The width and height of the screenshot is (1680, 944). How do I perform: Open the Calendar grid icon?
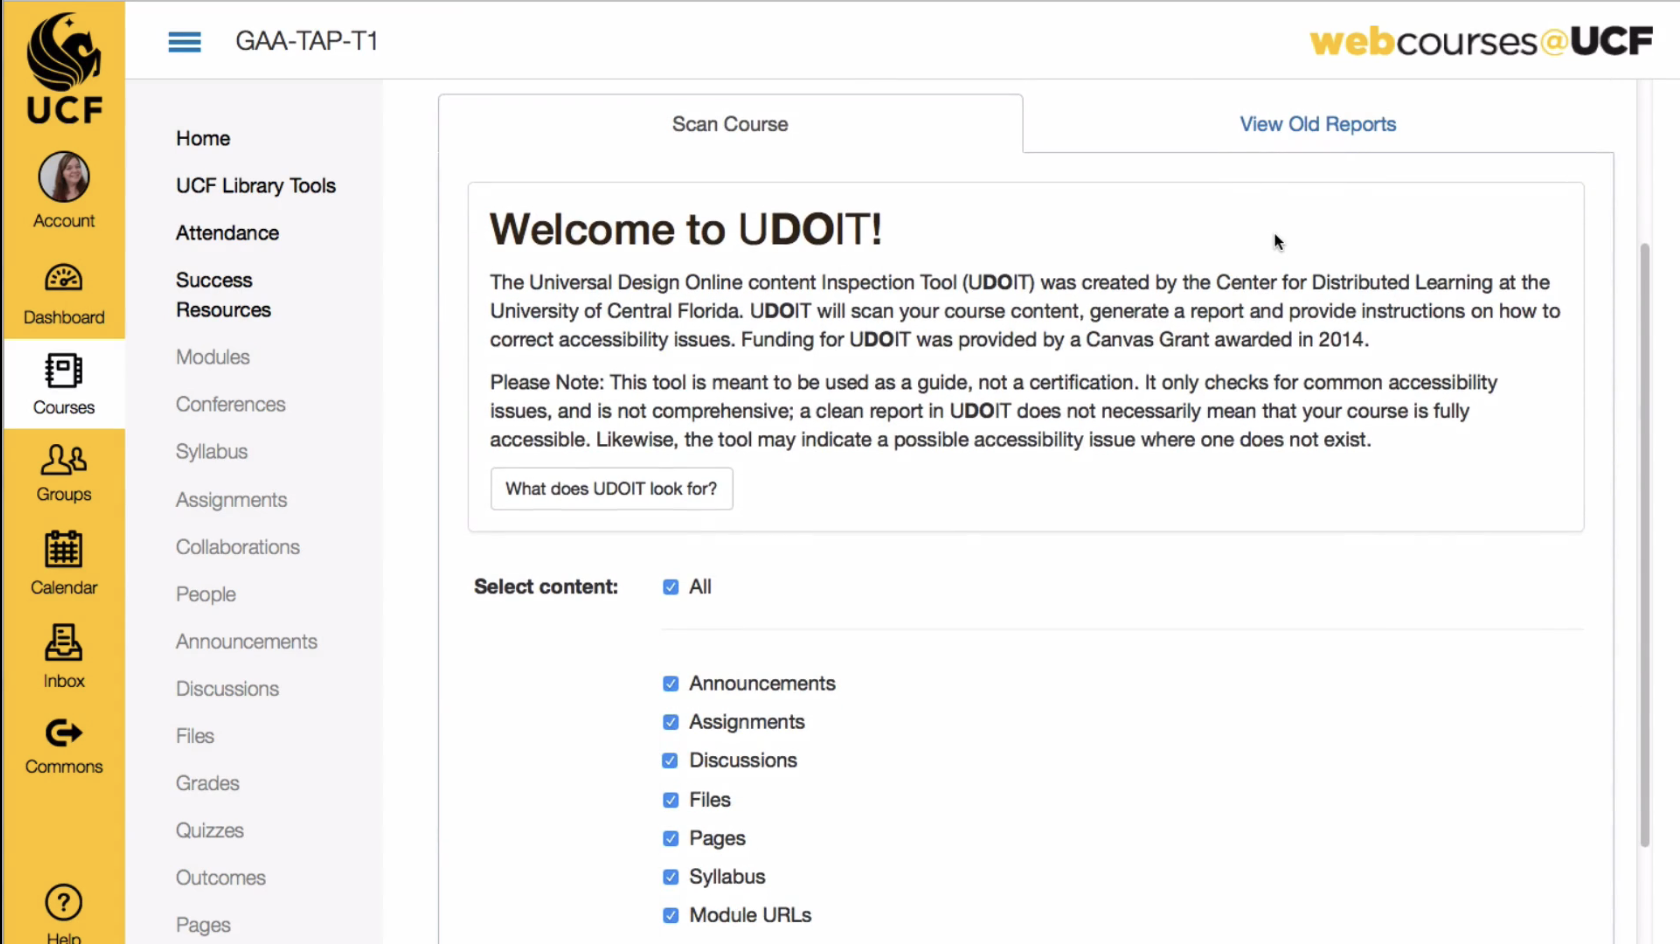[64, 549]
